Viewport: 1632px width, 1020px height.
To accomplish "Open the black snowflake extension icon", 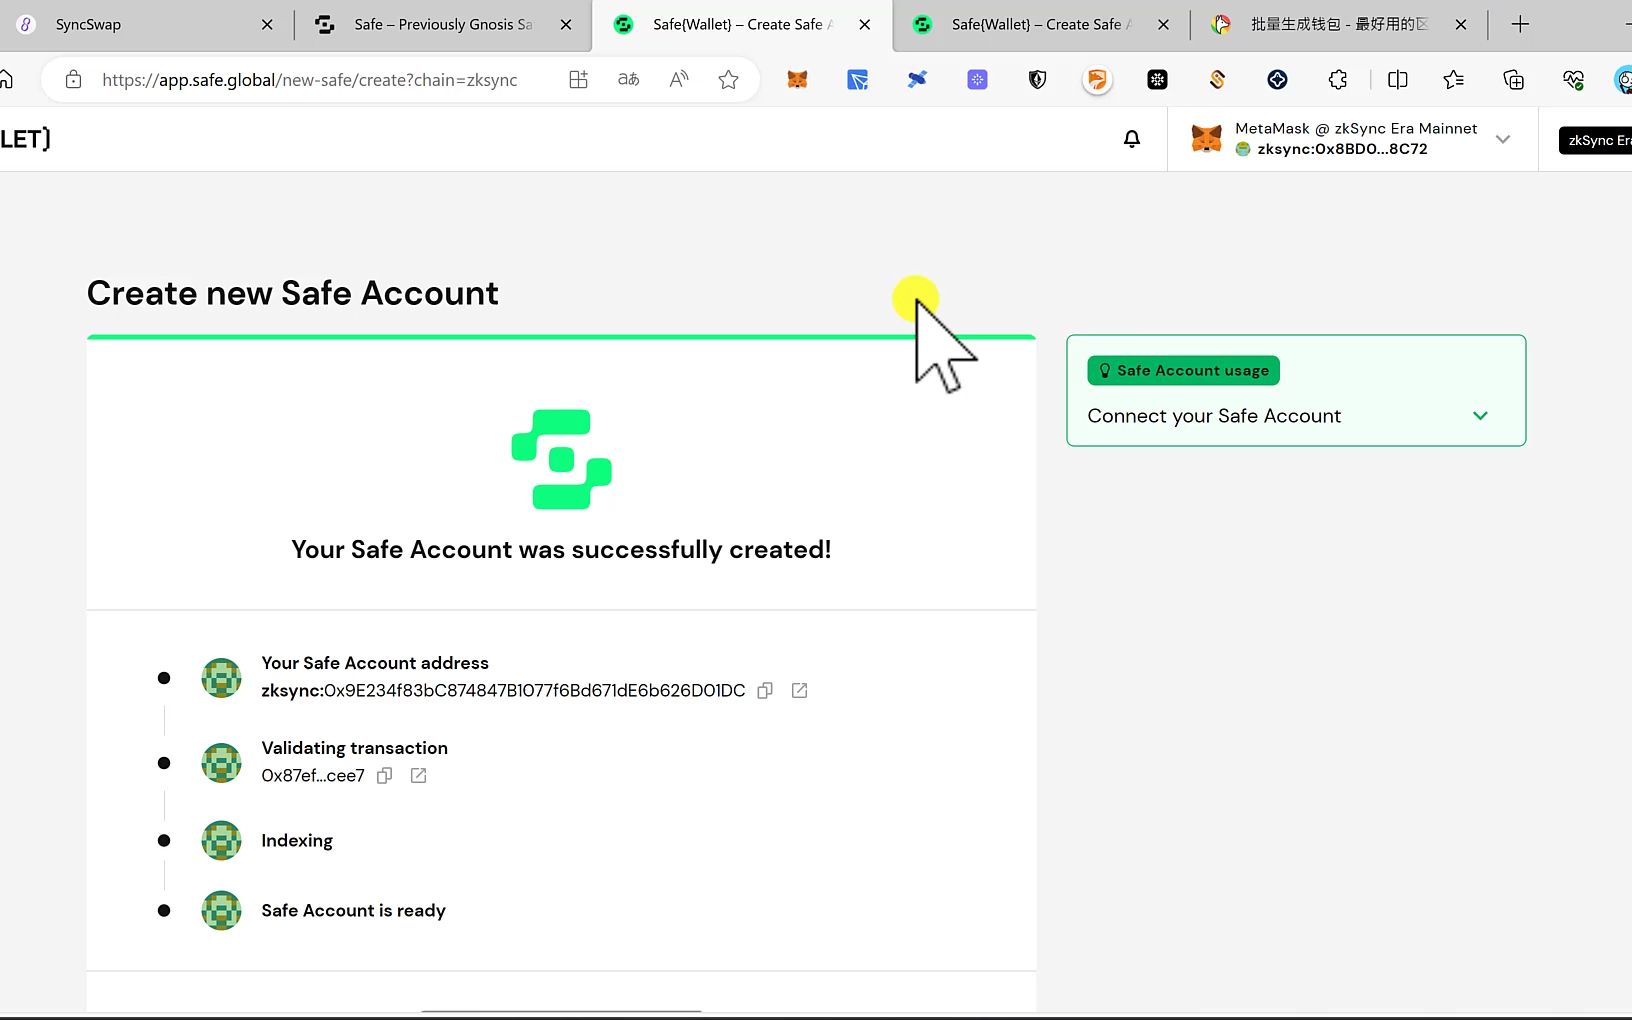I will 1157,80.
